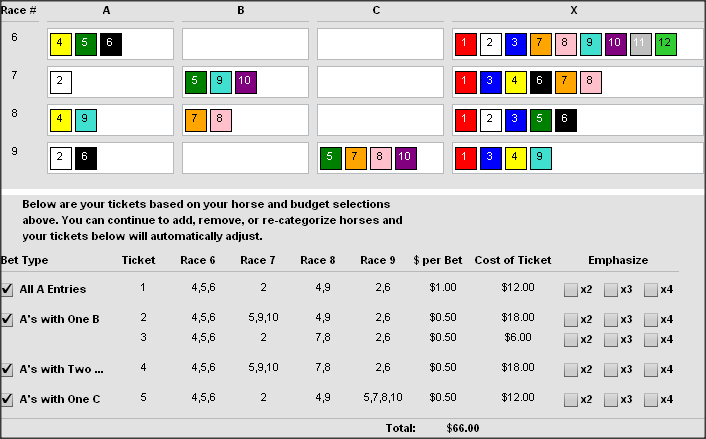Select green horse 12 in Race 6 column X
The image size is (706, 439).
pos(666,44)
